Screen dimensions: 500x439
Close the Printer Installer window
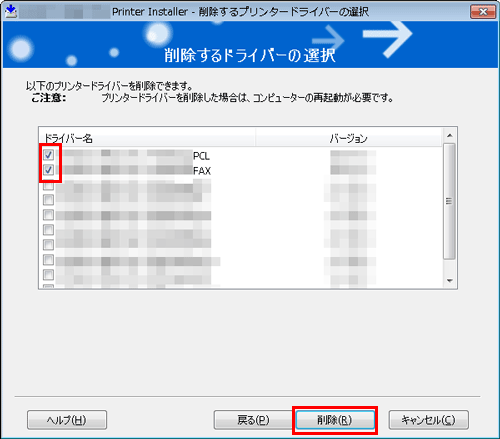coord(483,12)
